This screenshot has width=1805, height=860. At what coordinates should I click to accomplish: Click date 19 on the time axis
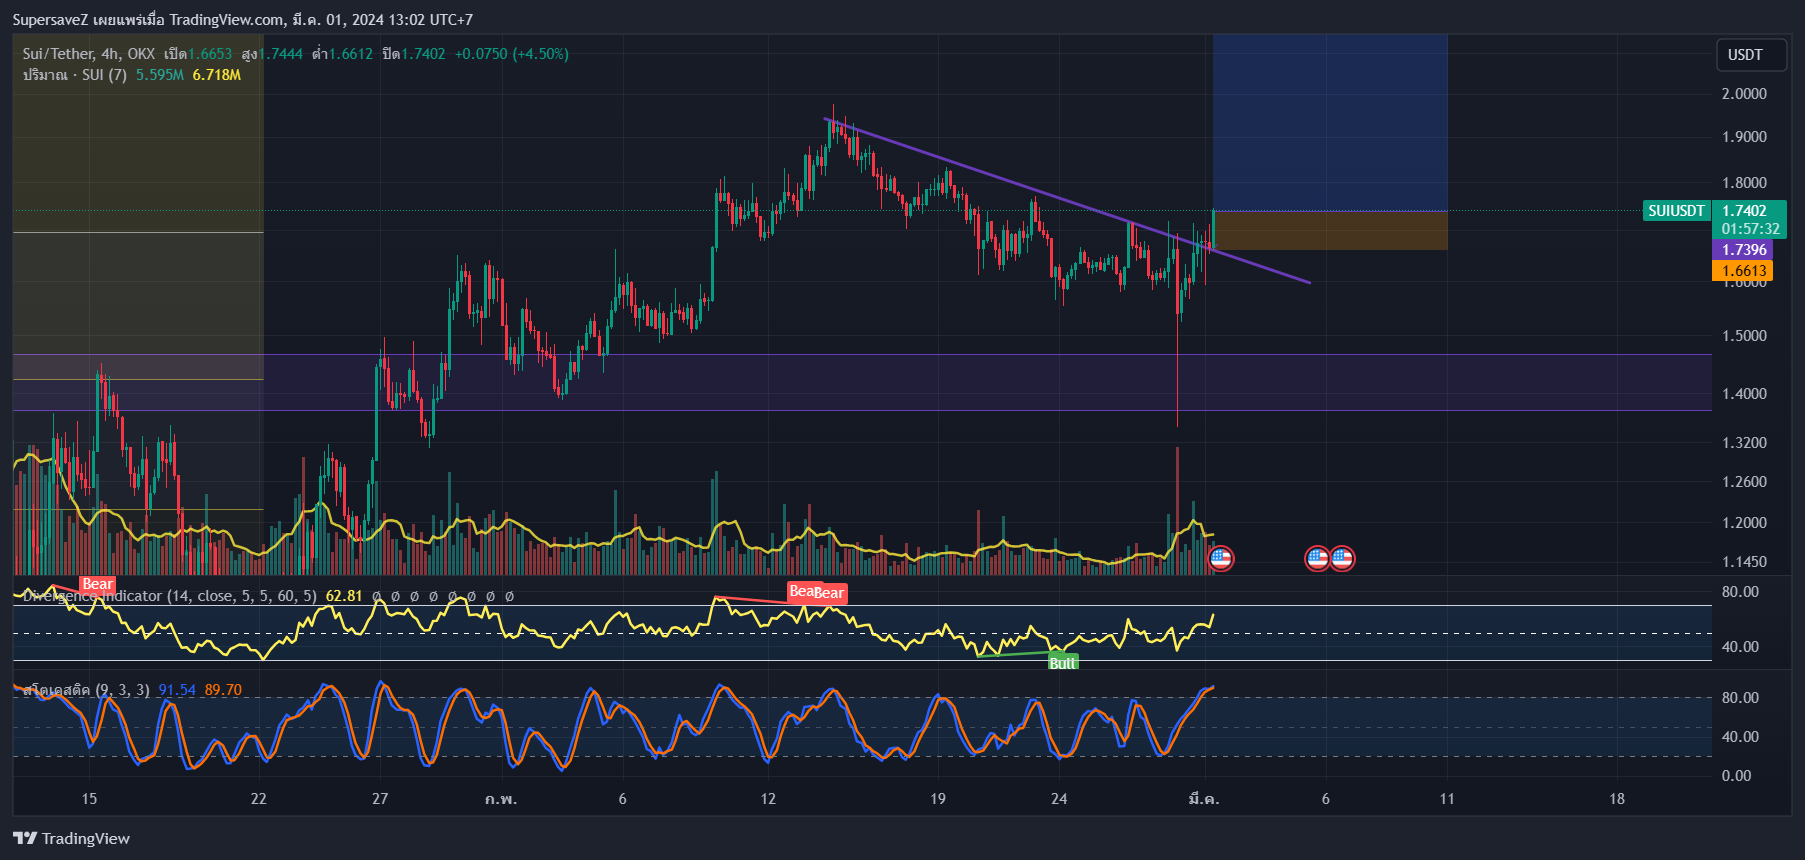938,799
